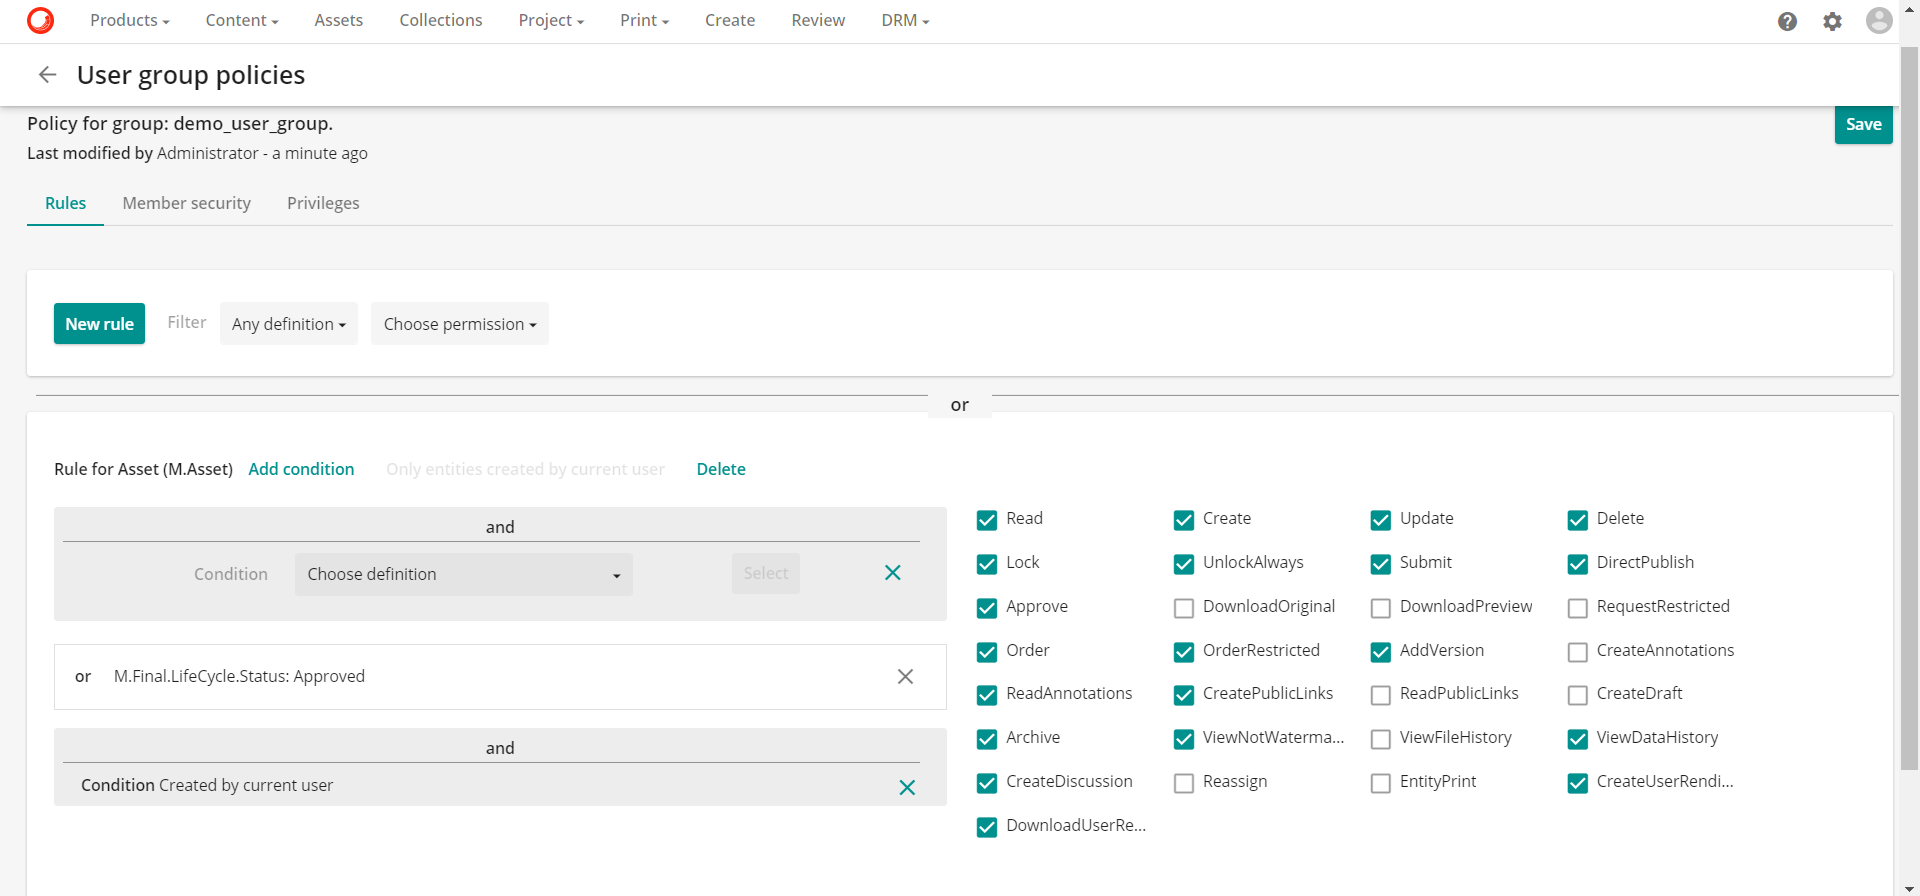This screenshot has height=896, width=1920.
Task: Open the settings gear icon
Action: tap(1832, 21)
